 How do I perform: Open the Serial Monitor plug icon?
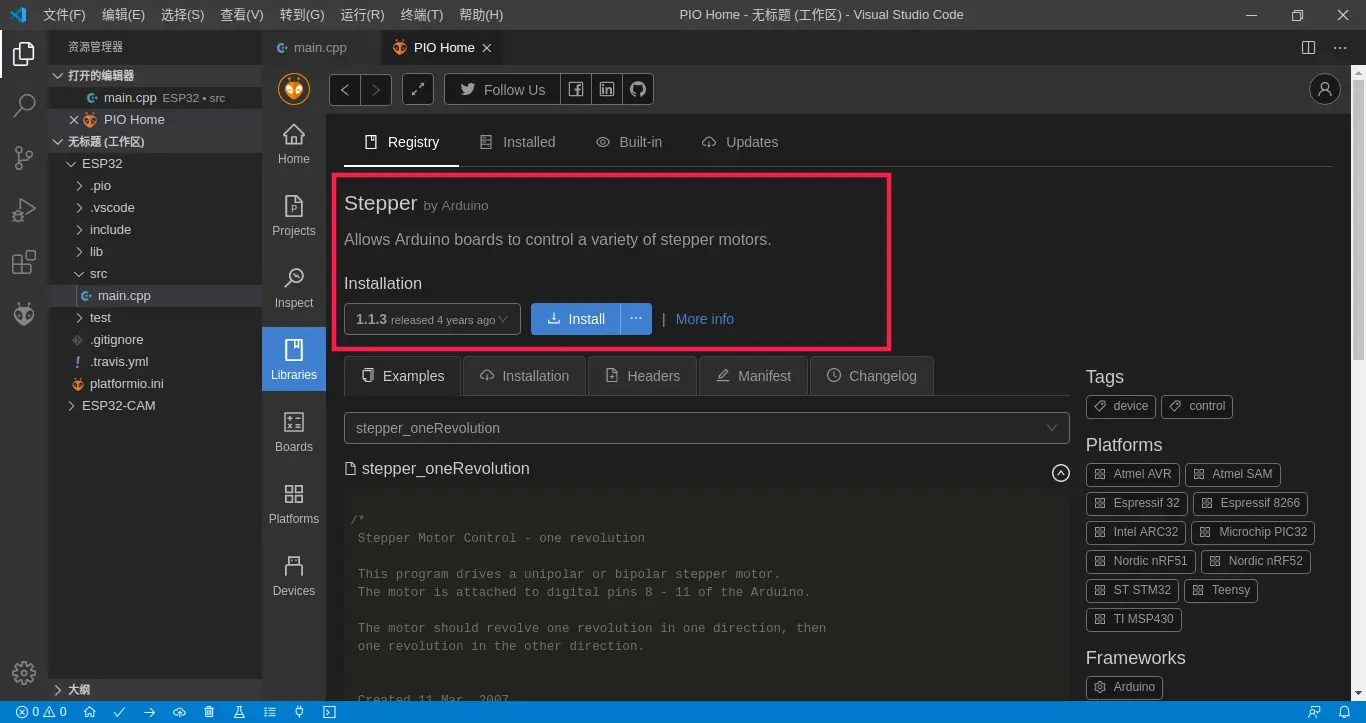(x=299, y=712)
